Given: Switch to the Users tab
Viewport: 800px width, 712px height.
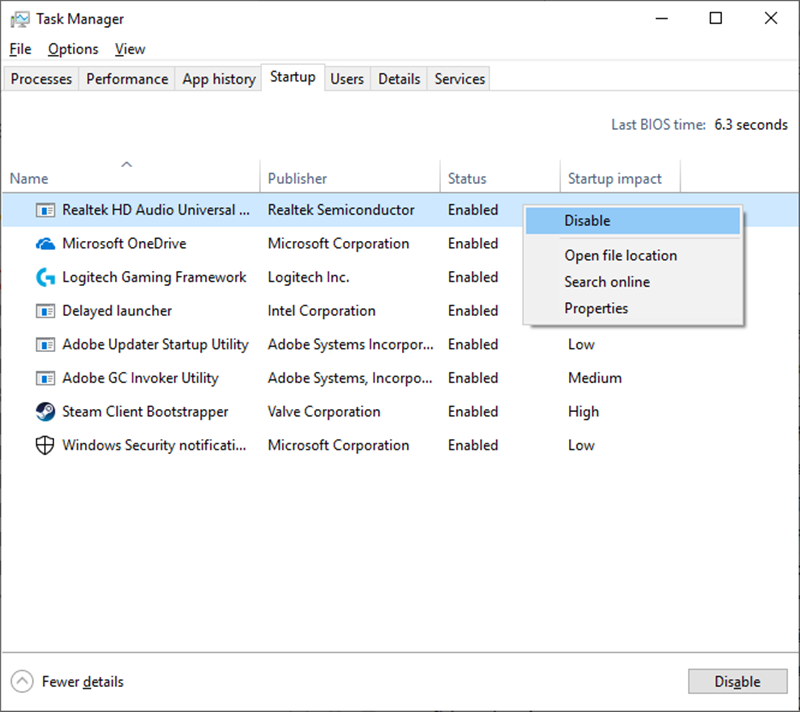Looking at the screenshot, I should pyautogui.click(x=347, y=79).
